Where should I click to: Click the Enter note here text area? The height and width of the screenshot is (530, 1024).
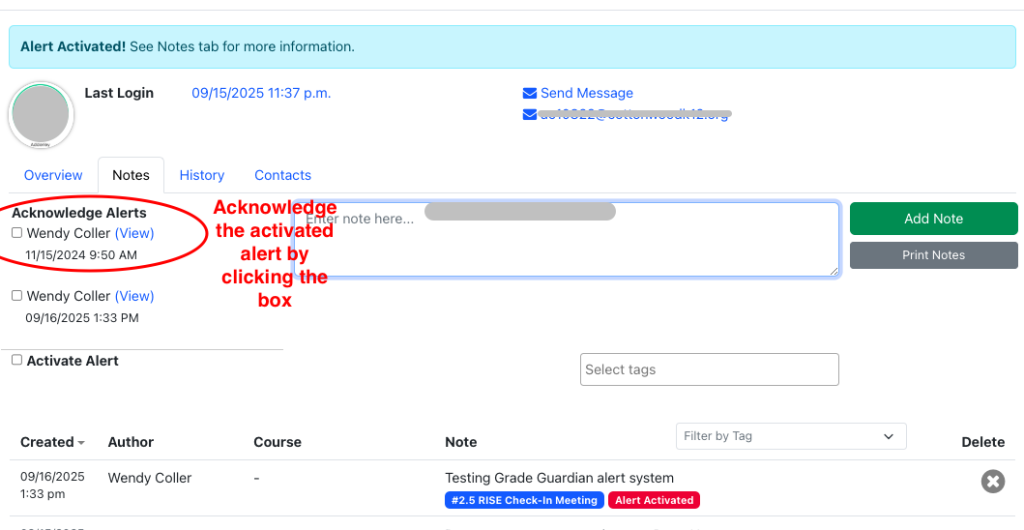click(566, 240)
